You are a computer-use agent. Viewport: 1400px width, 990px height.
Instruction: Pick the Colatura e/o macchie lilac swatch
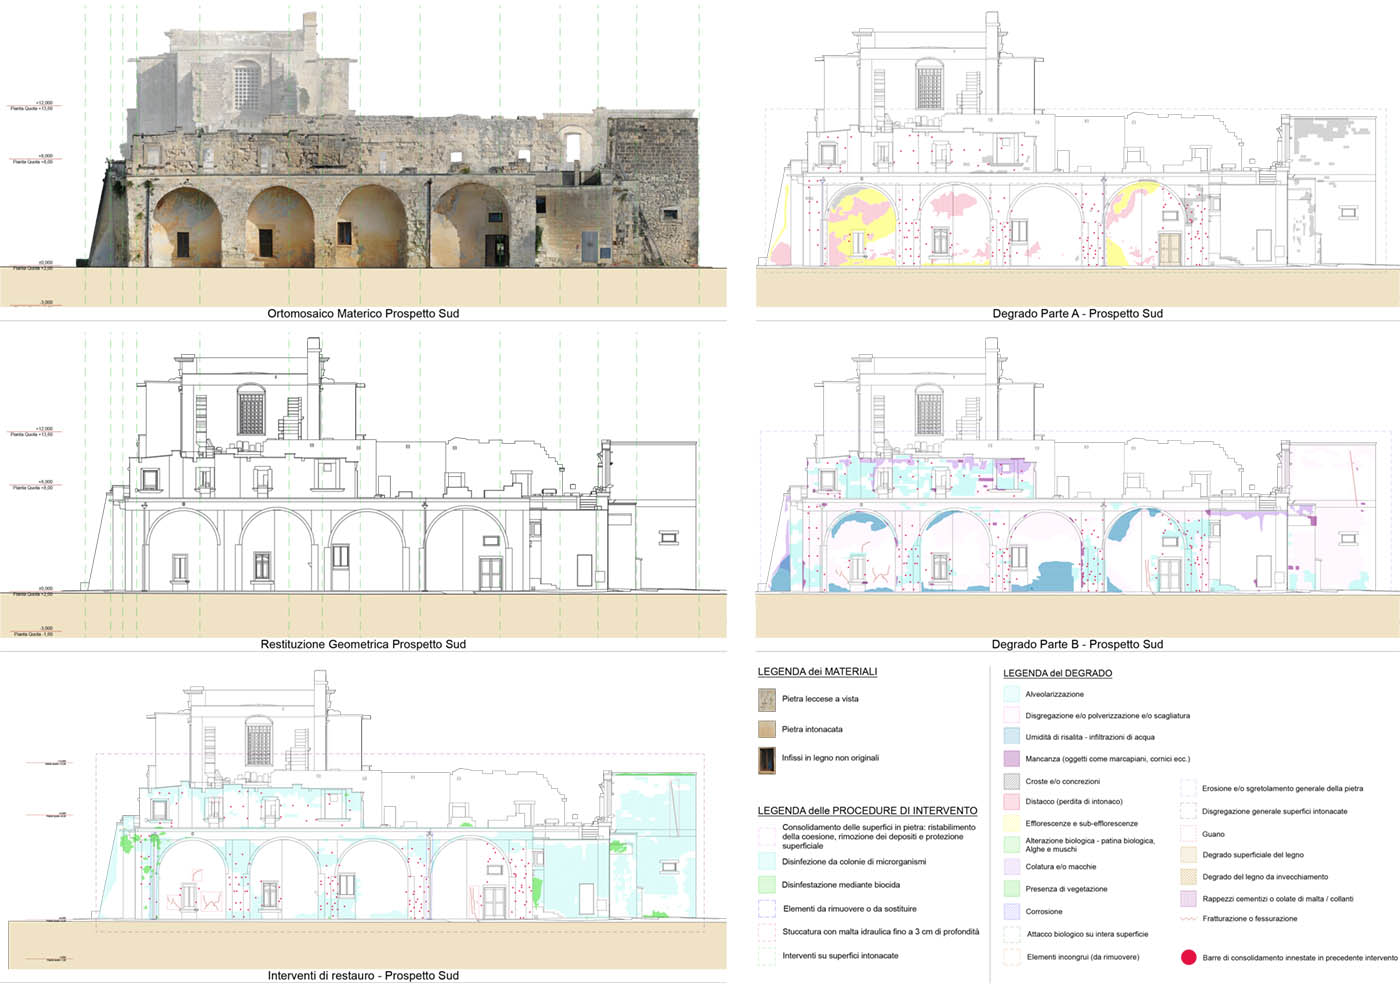1011,866
